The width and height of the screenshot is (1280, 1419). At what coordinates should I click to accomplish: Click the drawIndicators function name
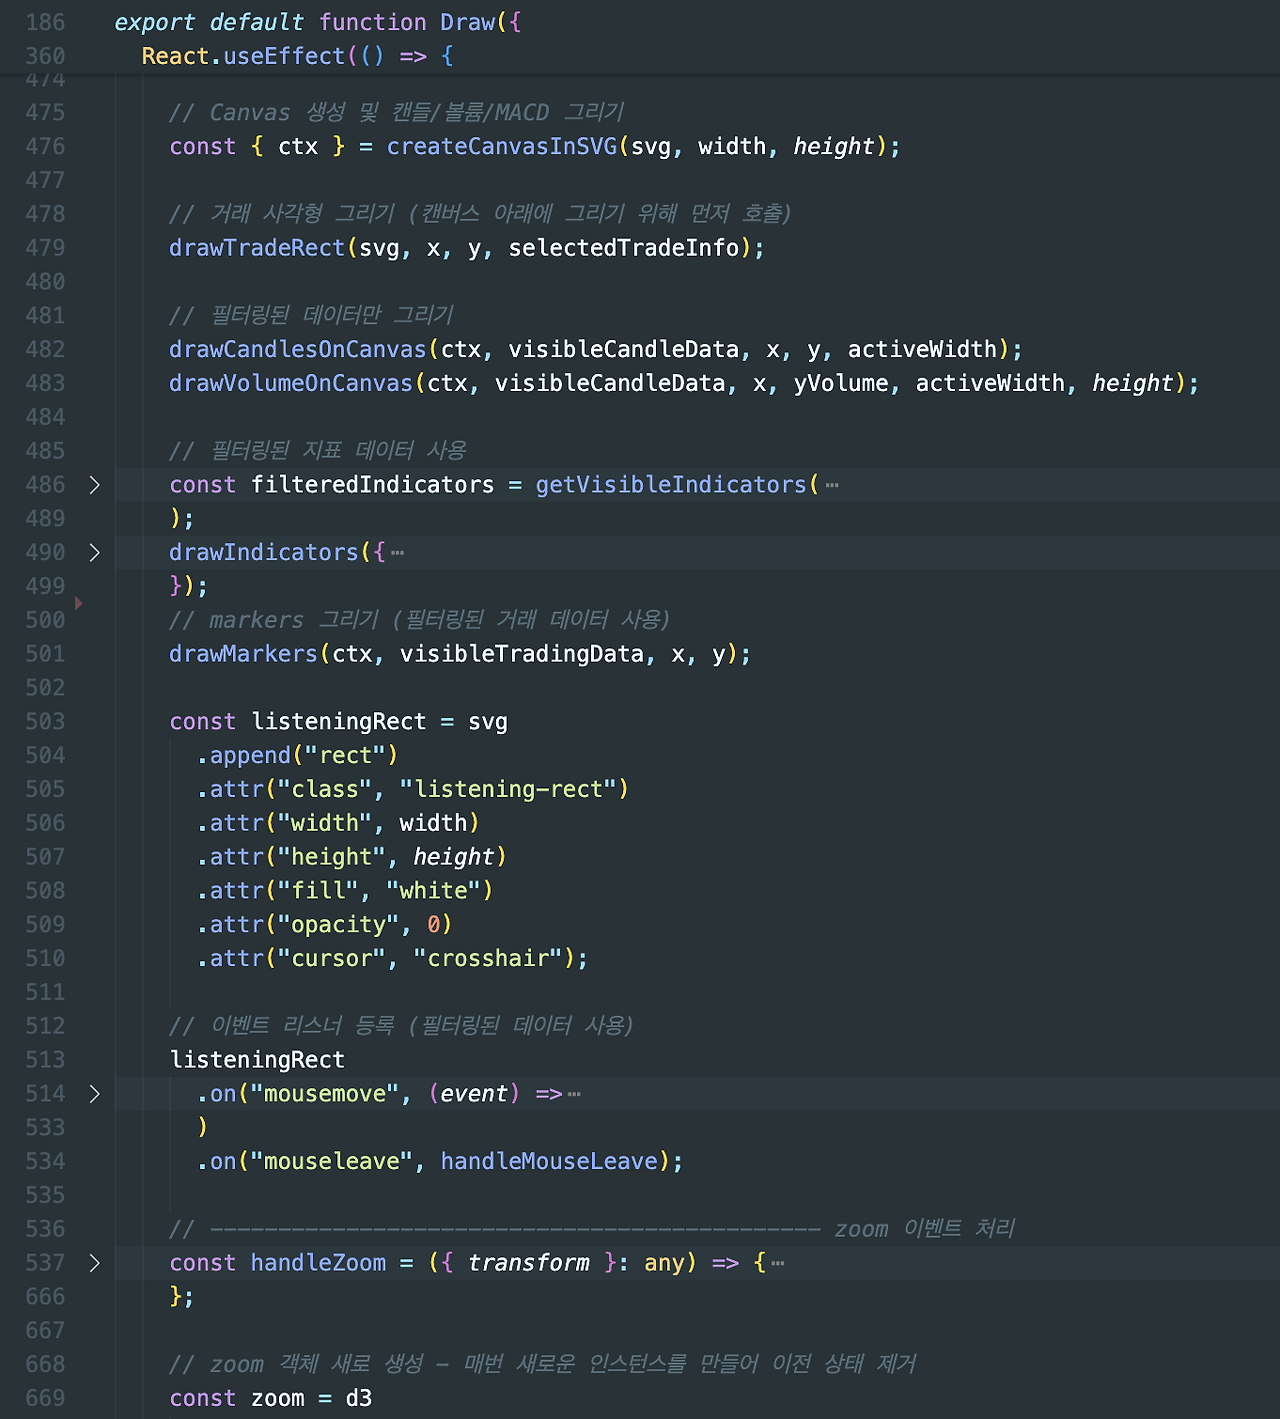coord(264,553)
